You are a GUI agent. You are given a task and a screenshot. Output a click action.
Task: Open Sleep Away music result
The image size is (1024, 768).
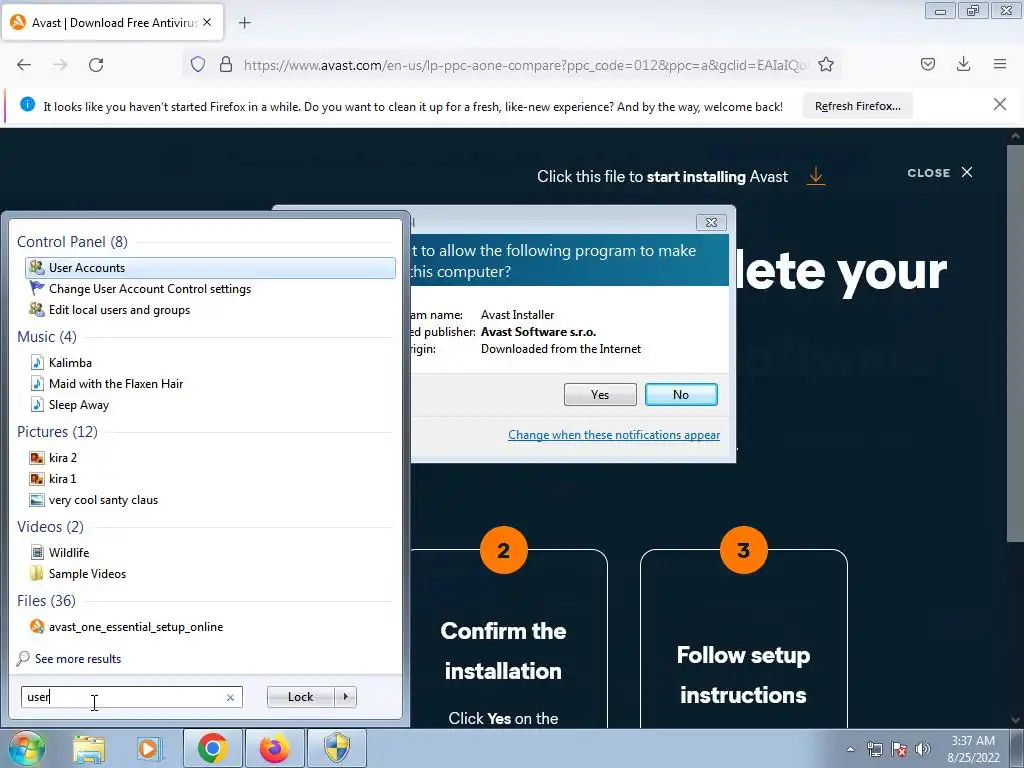tap(78, 404)
